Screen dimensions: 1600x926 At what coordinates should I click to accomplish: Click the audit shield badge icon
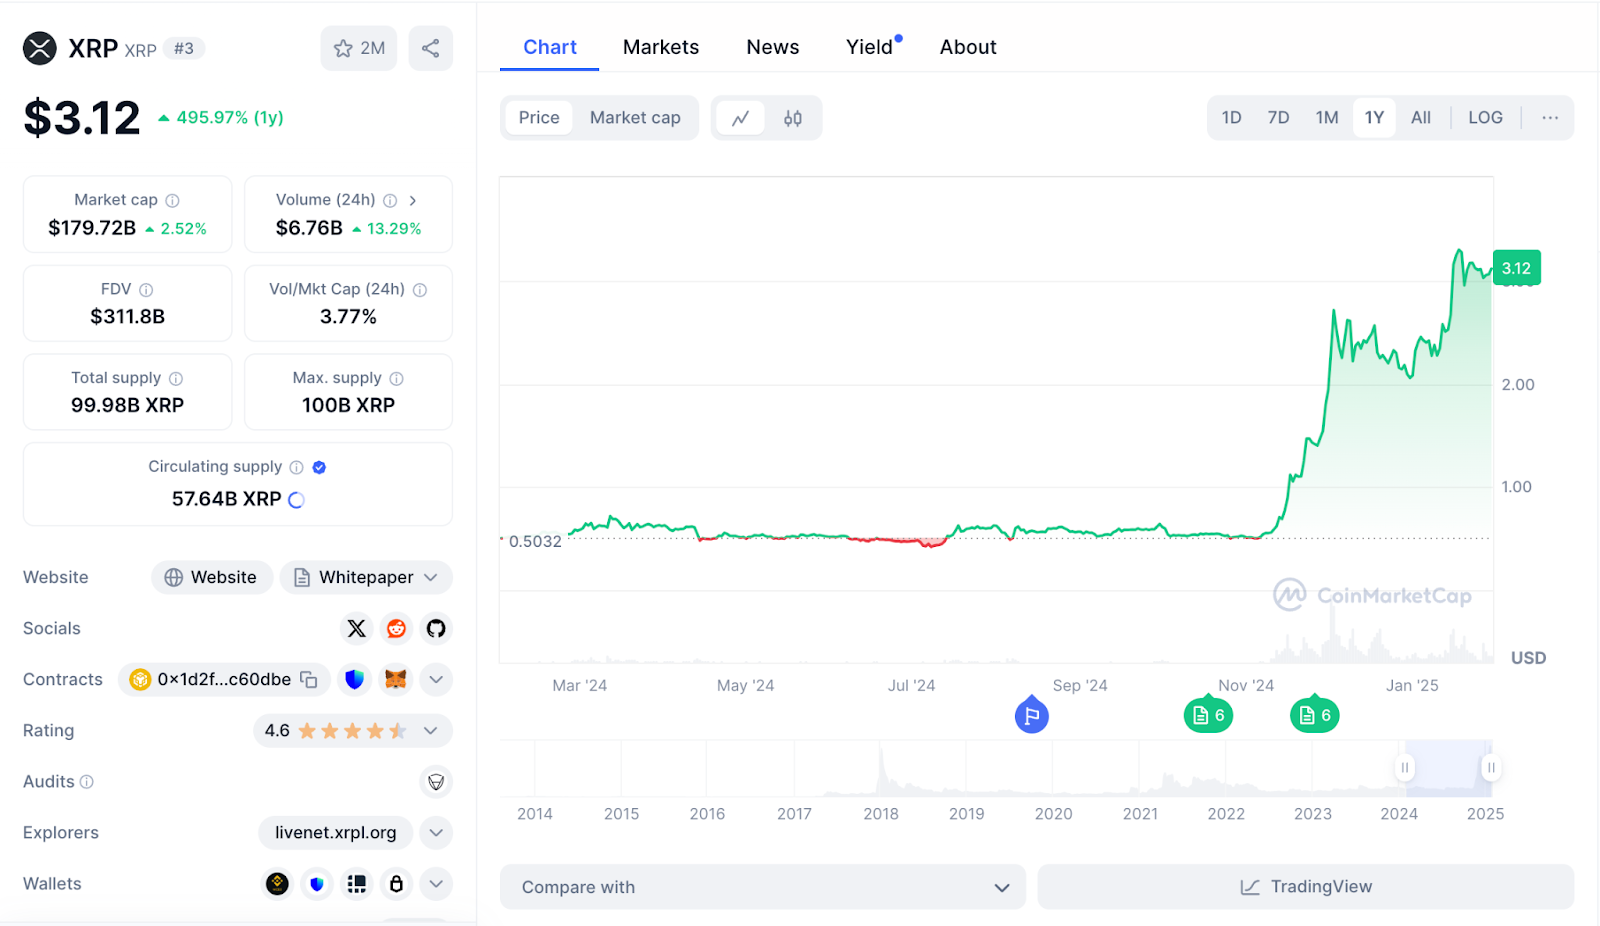436,782
